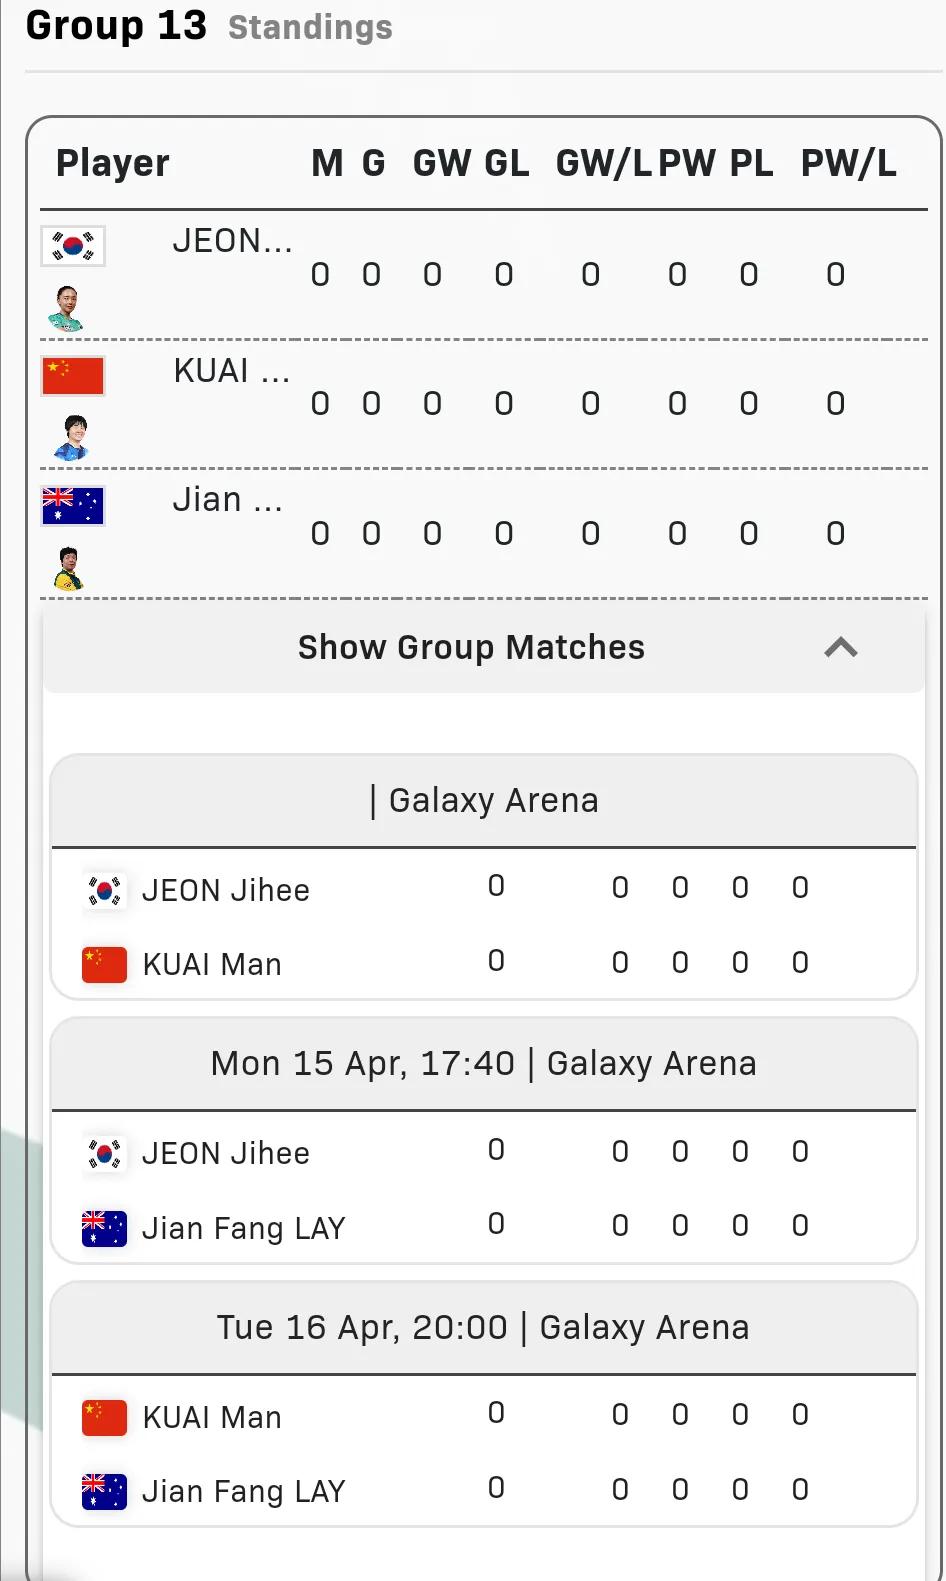
Task: Collapse group matches with chevron arrow
Action: pyautogui.click(x=841, y=648)
